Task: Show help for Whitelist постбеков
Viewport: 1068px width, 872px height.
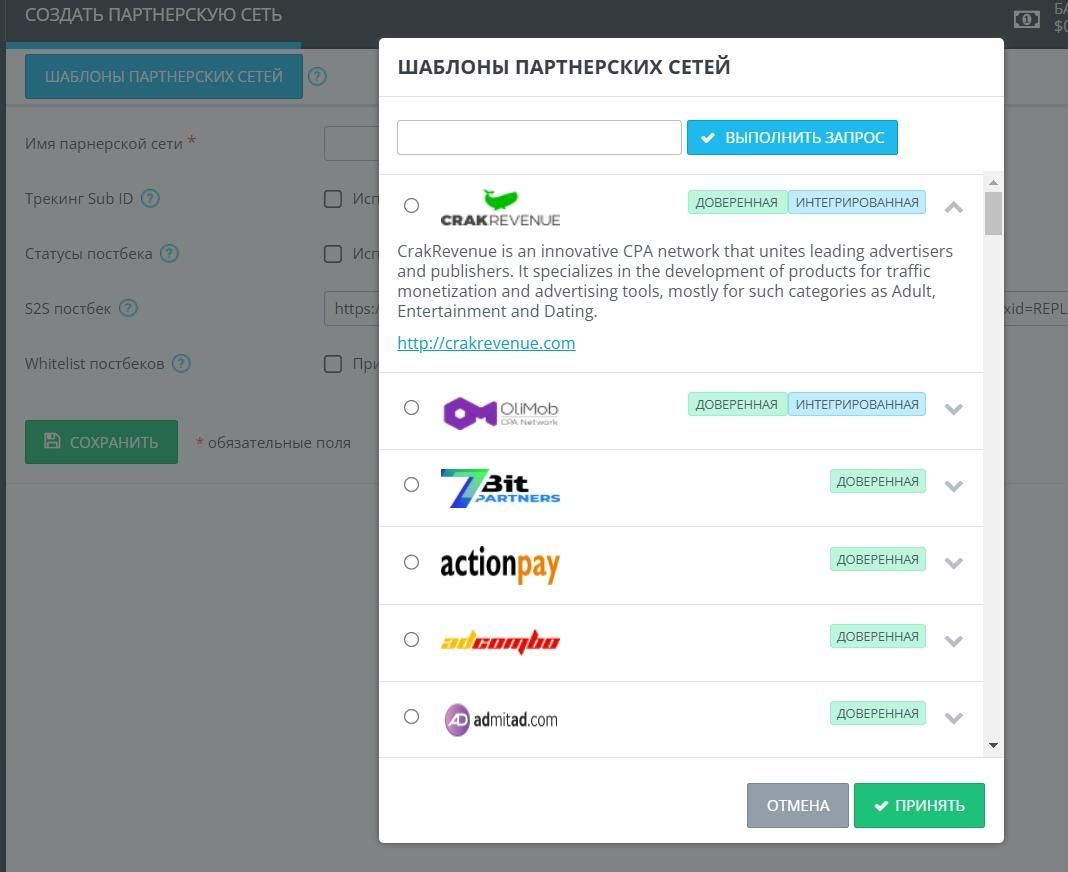Action: click(181, 363)
